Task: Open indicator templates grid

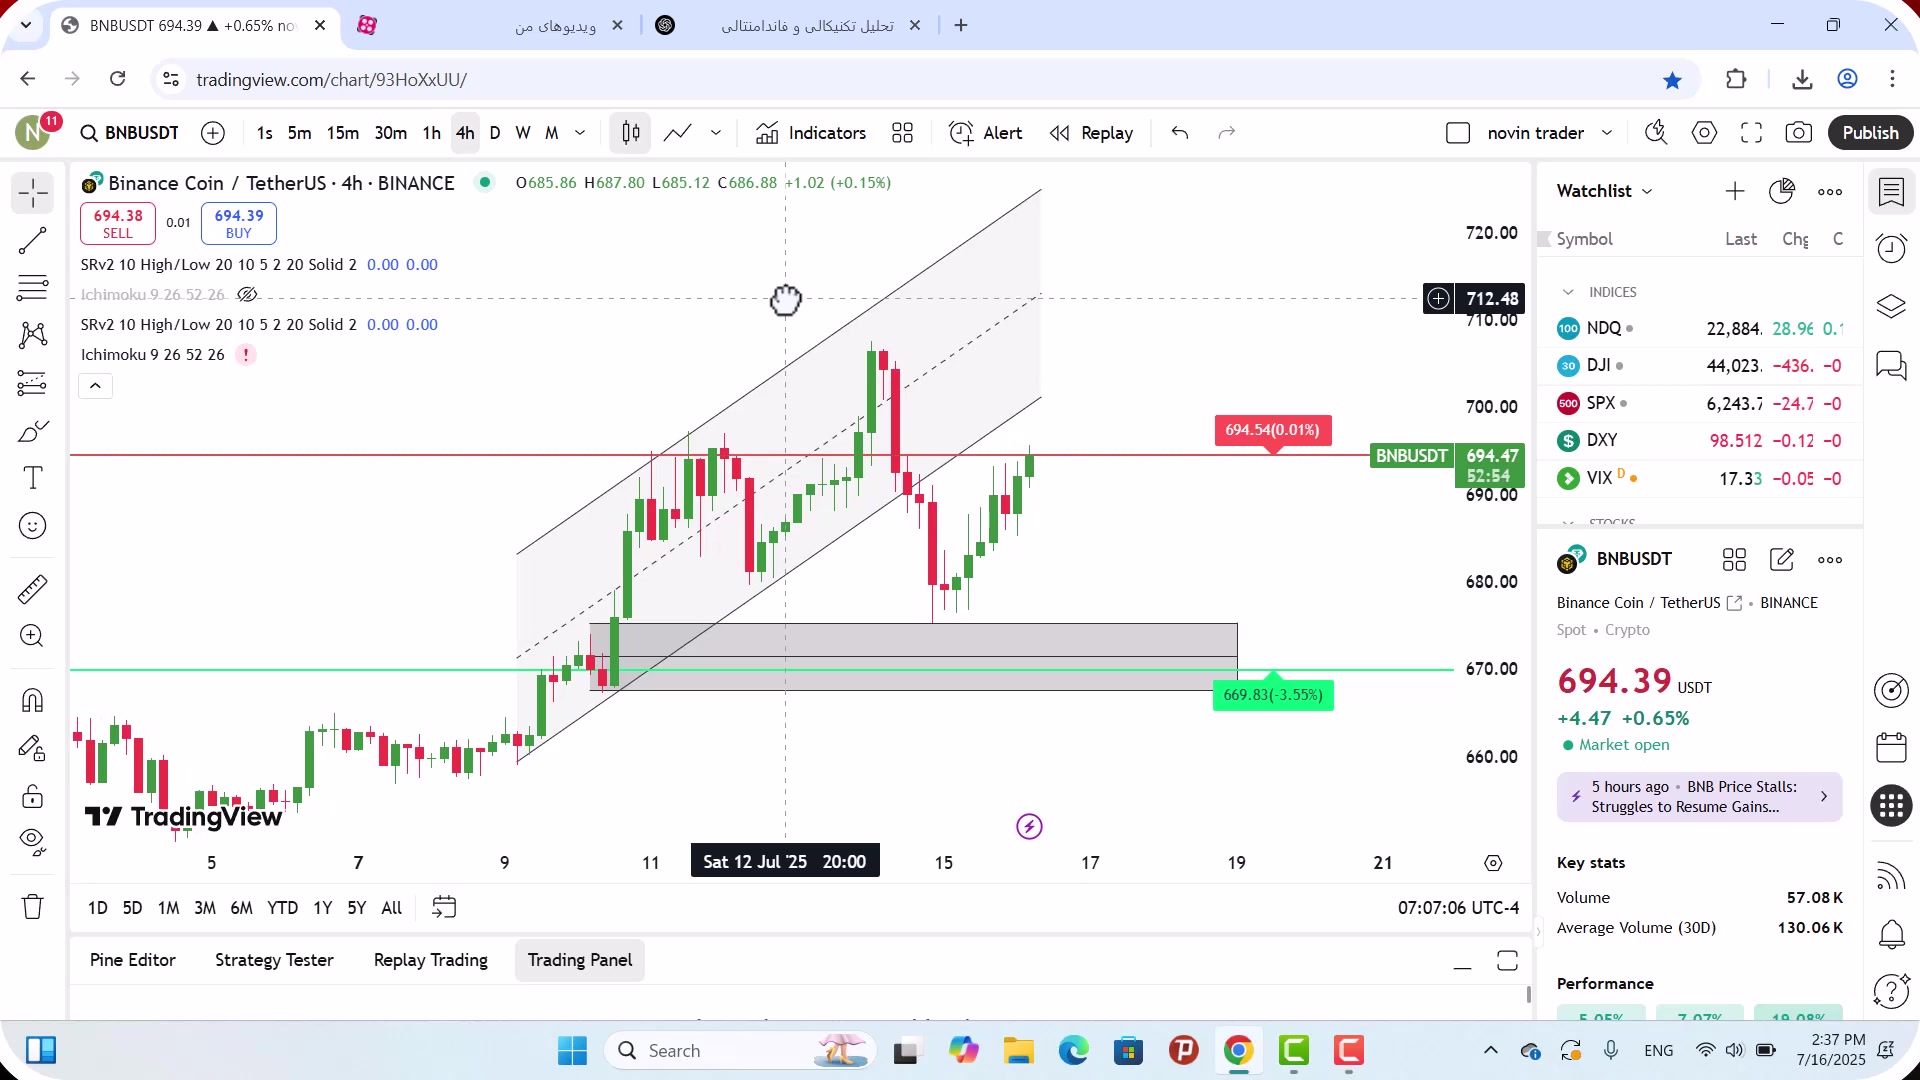Action: 902,133
